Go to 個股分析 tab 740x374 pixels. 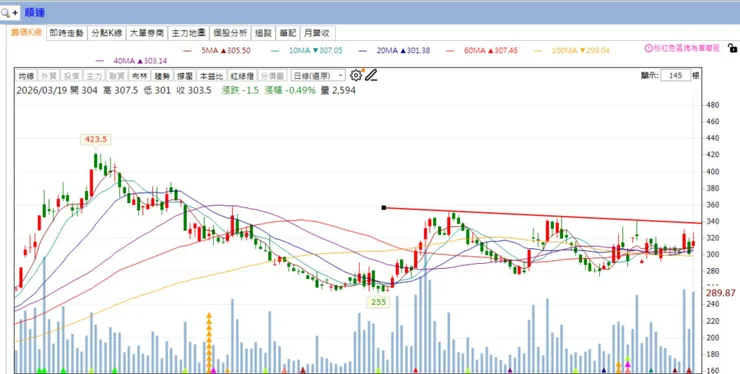[x=230, y=33]
